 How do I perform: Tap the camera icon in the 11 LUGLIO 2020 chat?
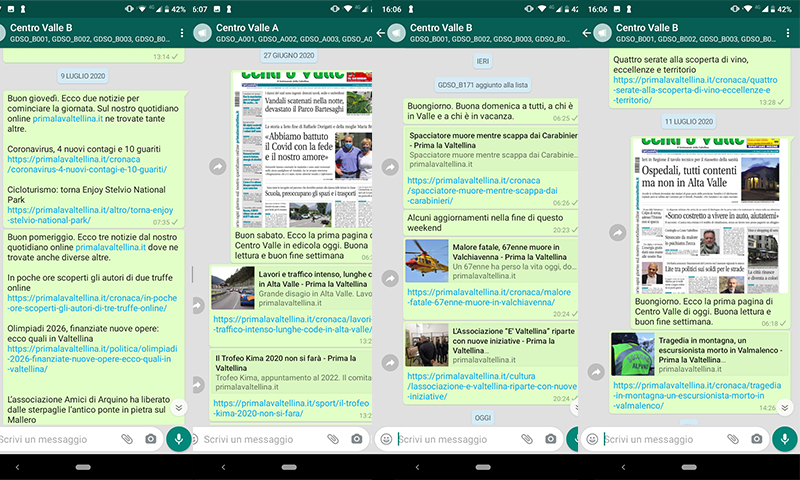[x=757, y=439]
